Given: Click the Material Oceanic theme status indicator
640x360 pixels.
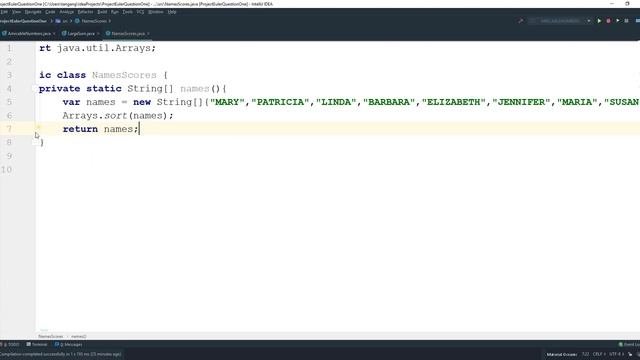Looking at the screenshot, I should tap(562, 354).
